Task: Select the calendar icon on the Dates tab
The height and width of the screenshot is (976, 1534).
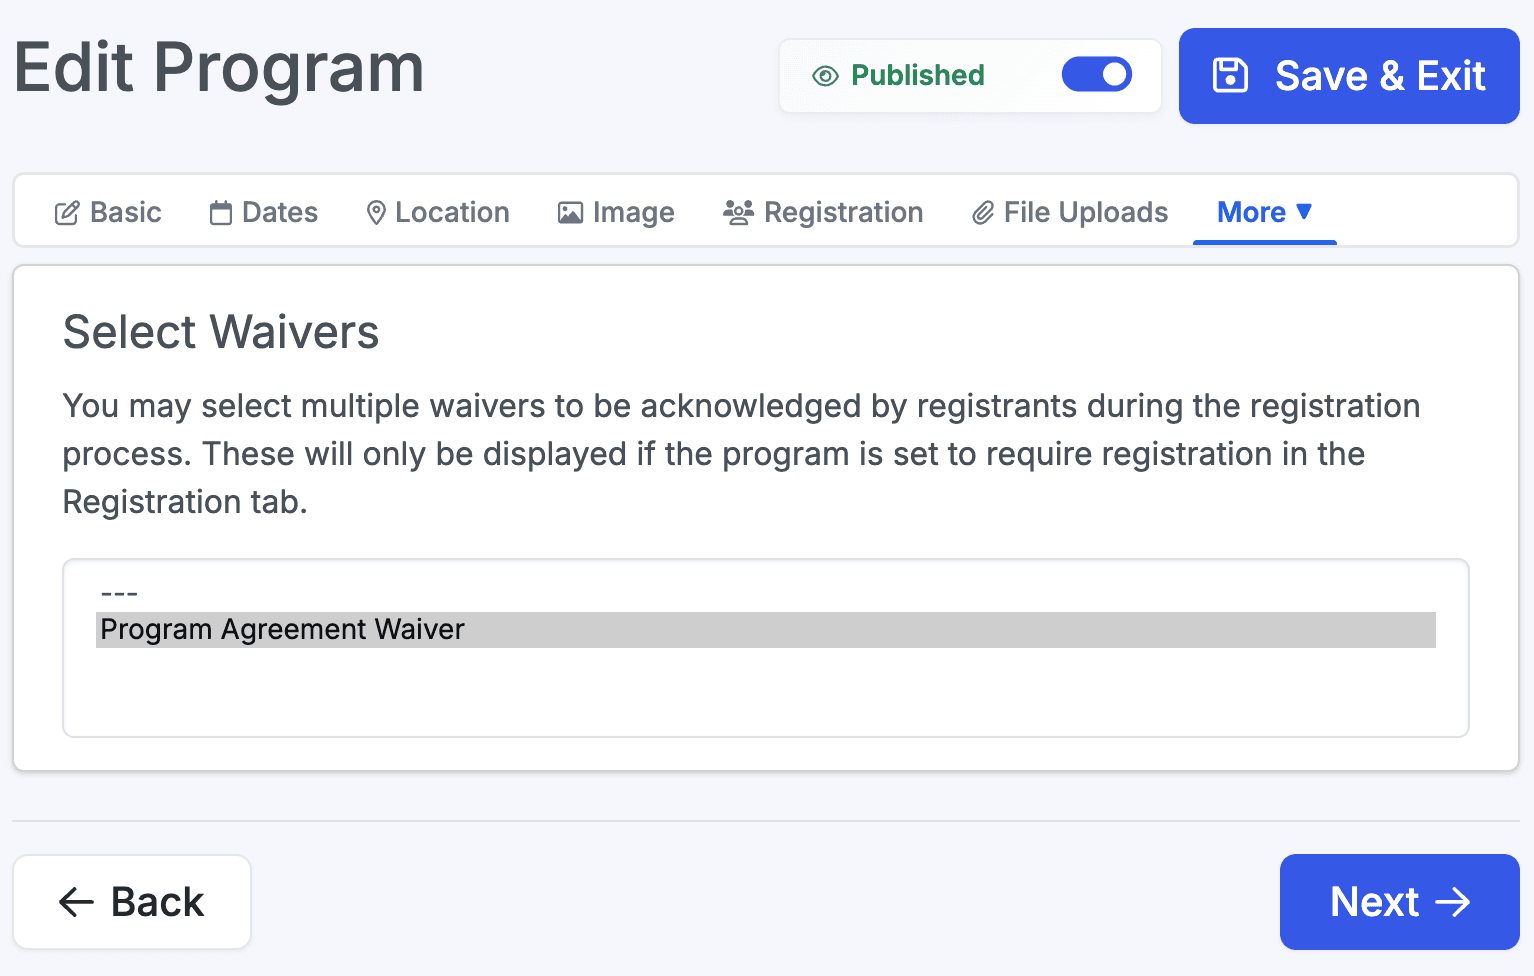Action: point(219,212)
